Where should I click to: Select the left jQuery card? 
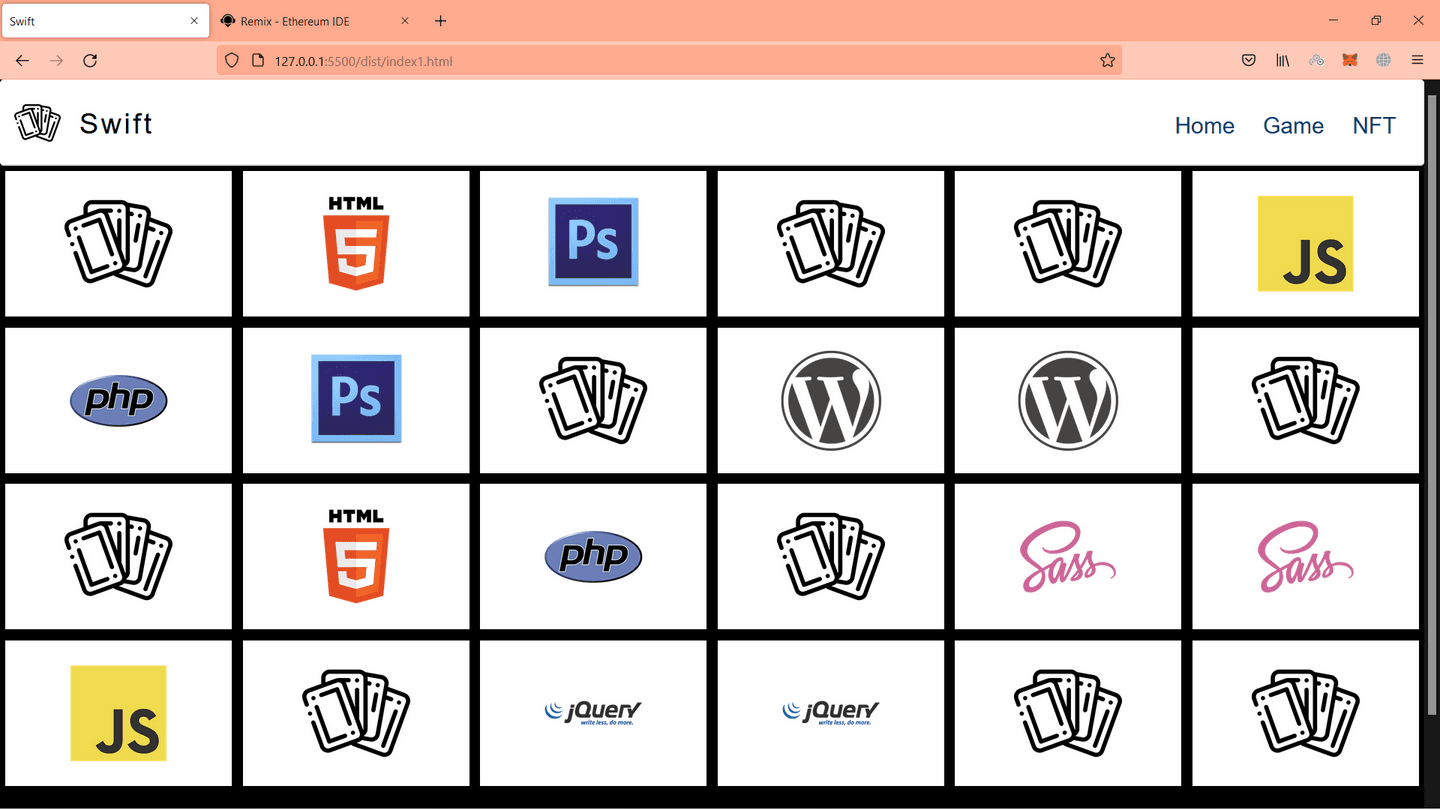click(593, 713)
